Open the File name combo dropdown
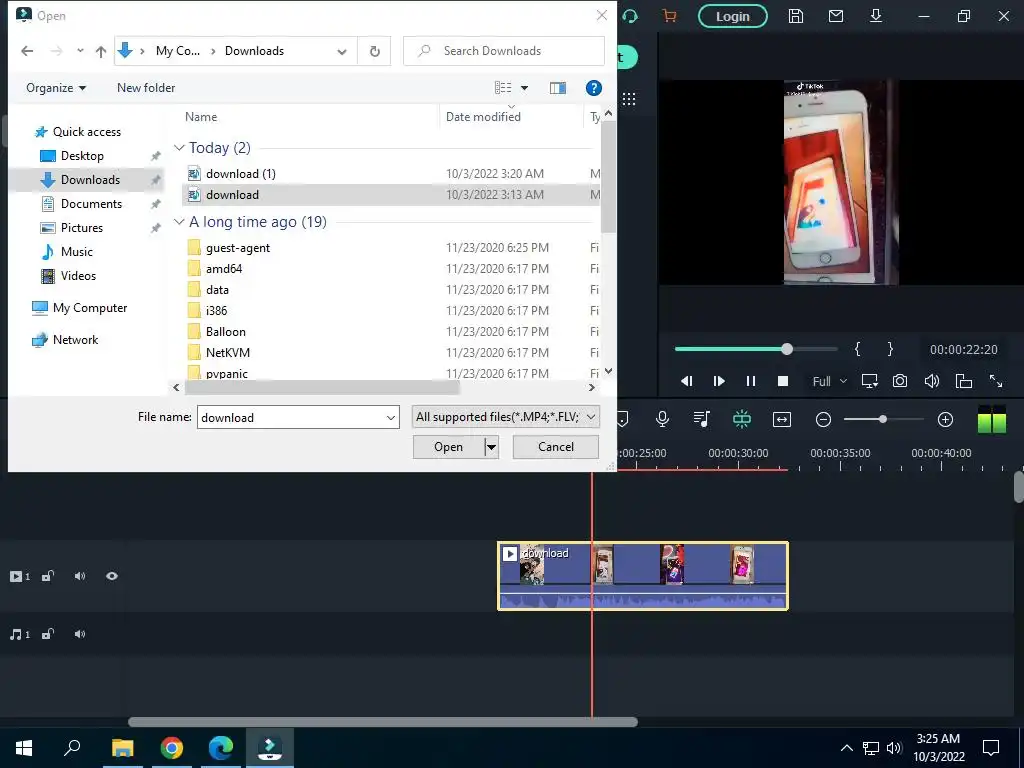This screenshot has width=1024, height=768. [391, 417]
